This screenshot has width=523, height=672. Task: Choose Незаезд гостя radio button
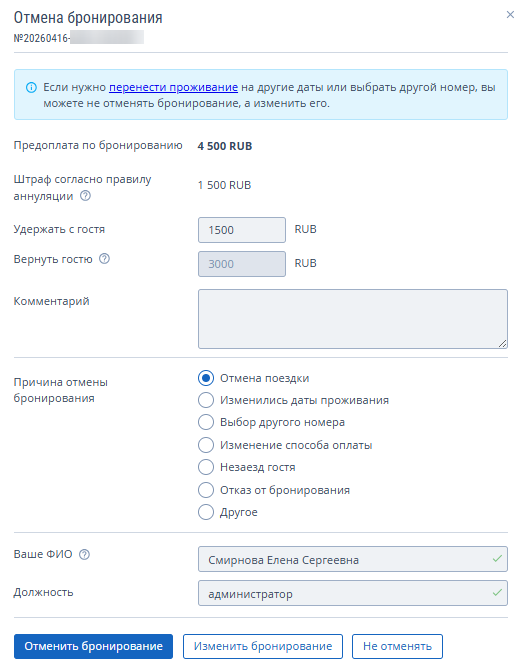click(206, 467)
